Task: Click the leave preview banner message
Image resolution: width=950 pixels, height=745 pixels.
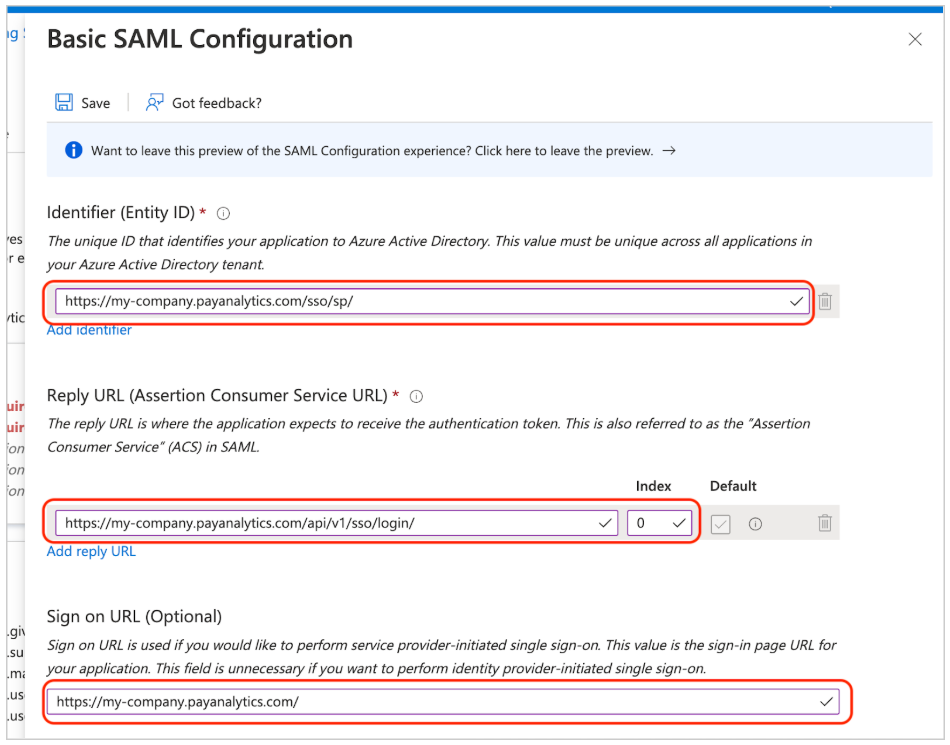Action: (x=372, y=151)
